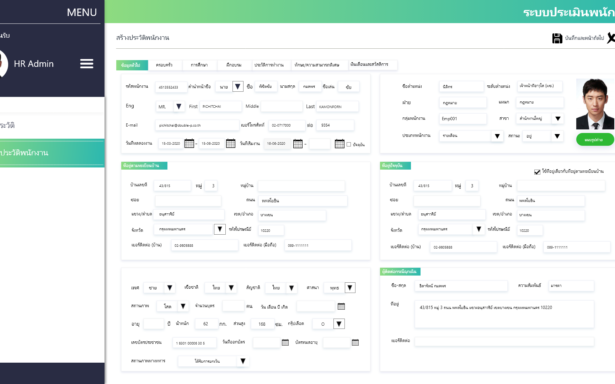The height and width of the screenshot is (384, 615).
Task: Click the E-mail input field
Action: point(197,125)
